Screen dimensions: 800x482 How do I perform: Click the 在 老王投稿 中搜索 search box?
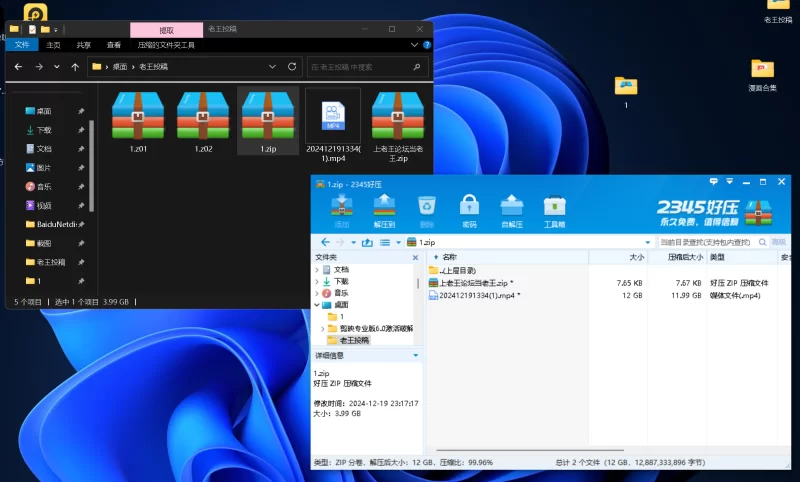pos(367,67)
